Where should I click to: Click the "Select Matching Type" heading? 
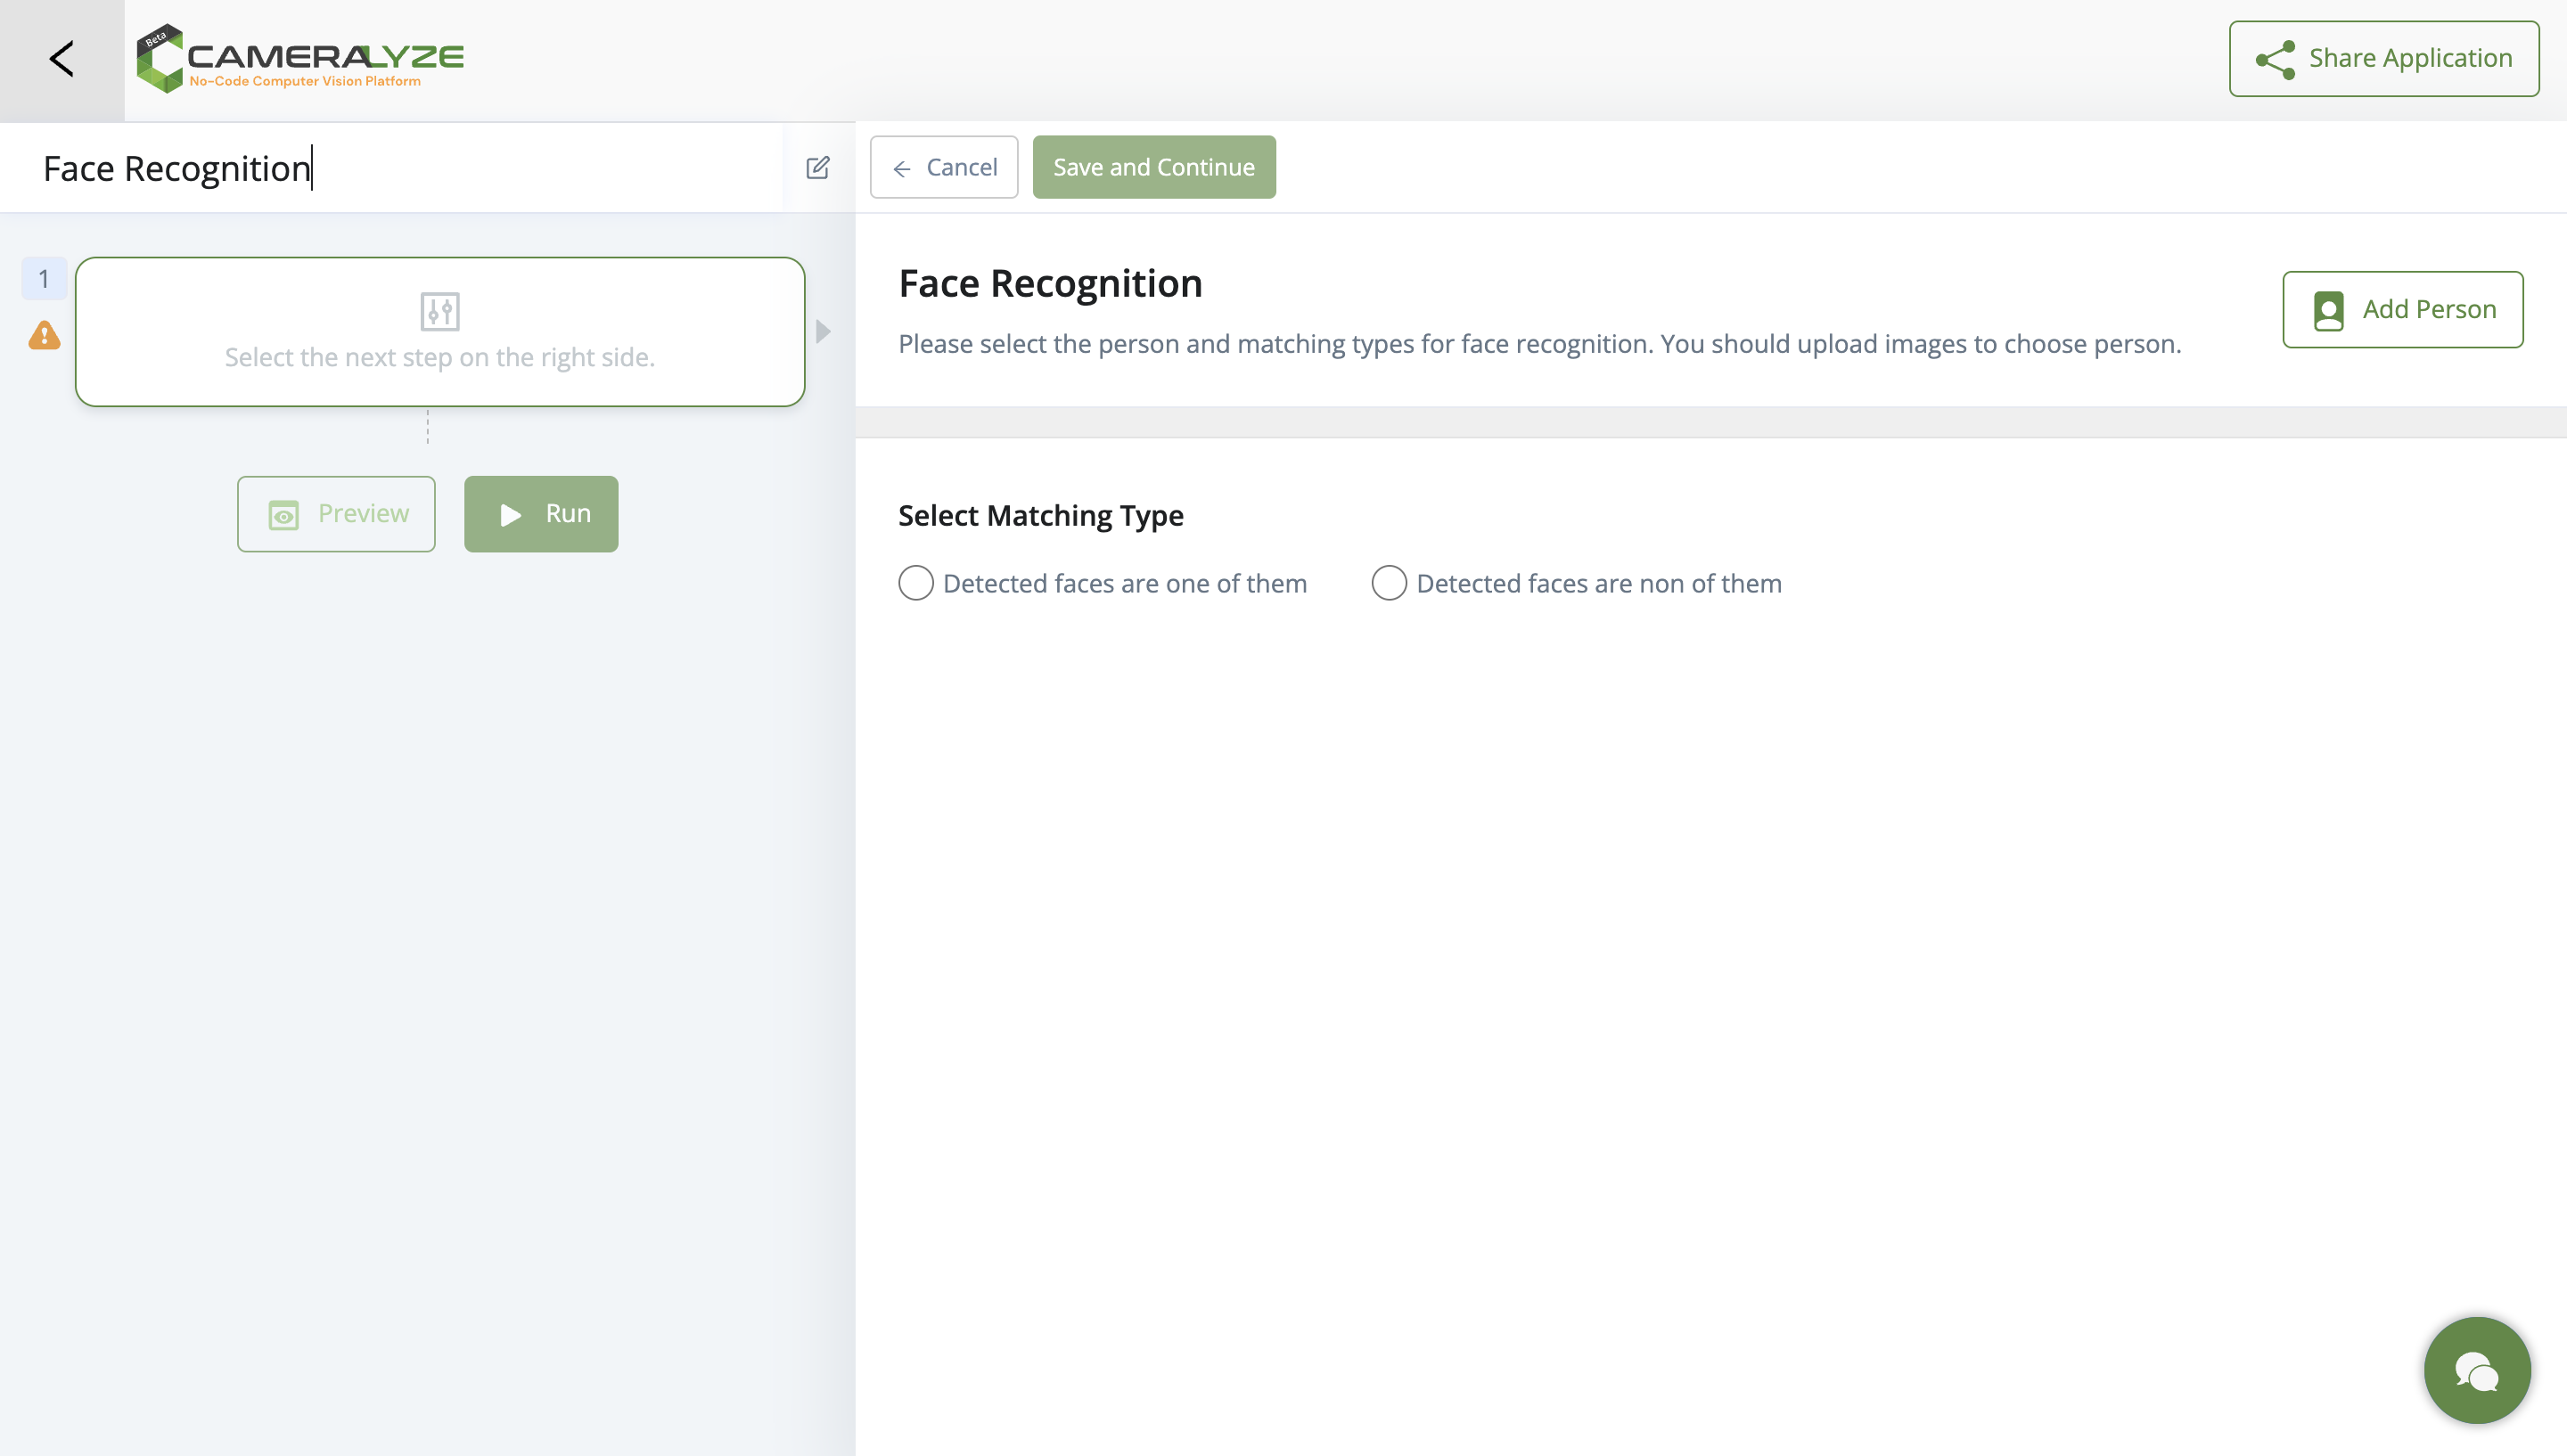coord(1041,515)
